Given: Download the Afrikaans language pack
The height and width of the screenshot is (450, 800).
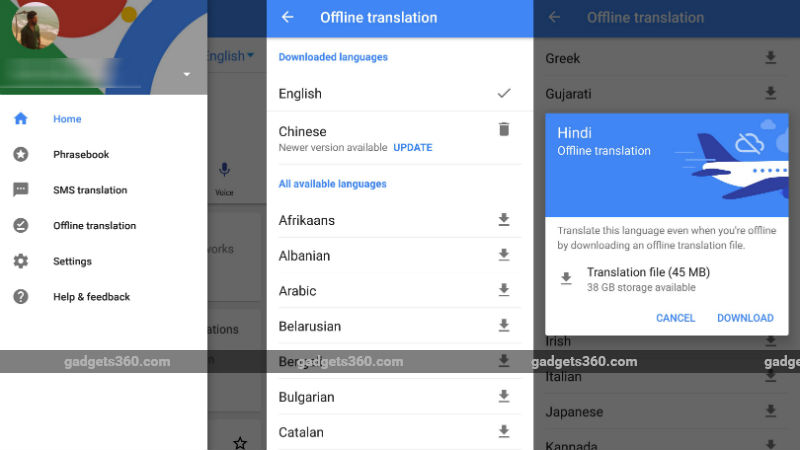Looking at the screenshot, I should 504,220.
